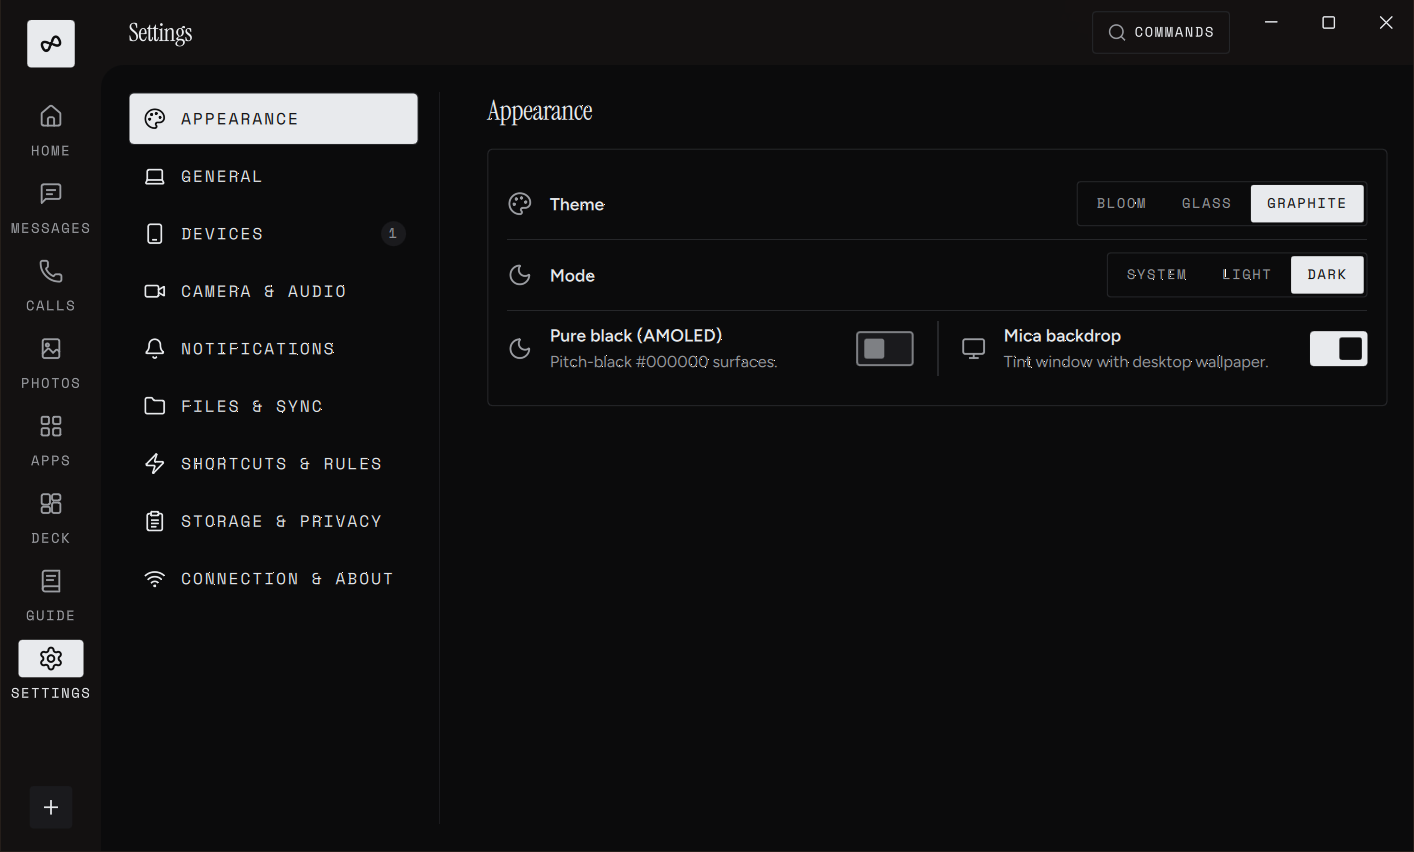Click the Mode moon icon
Viewport: 1414px width, 852px height.
520,275
